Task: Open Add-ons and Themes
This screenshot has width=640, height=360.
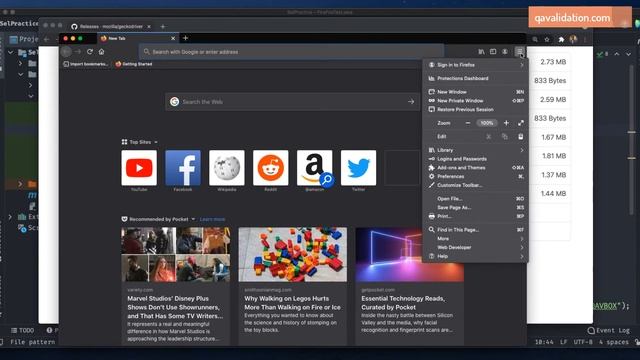Action: tap(476, 168)
